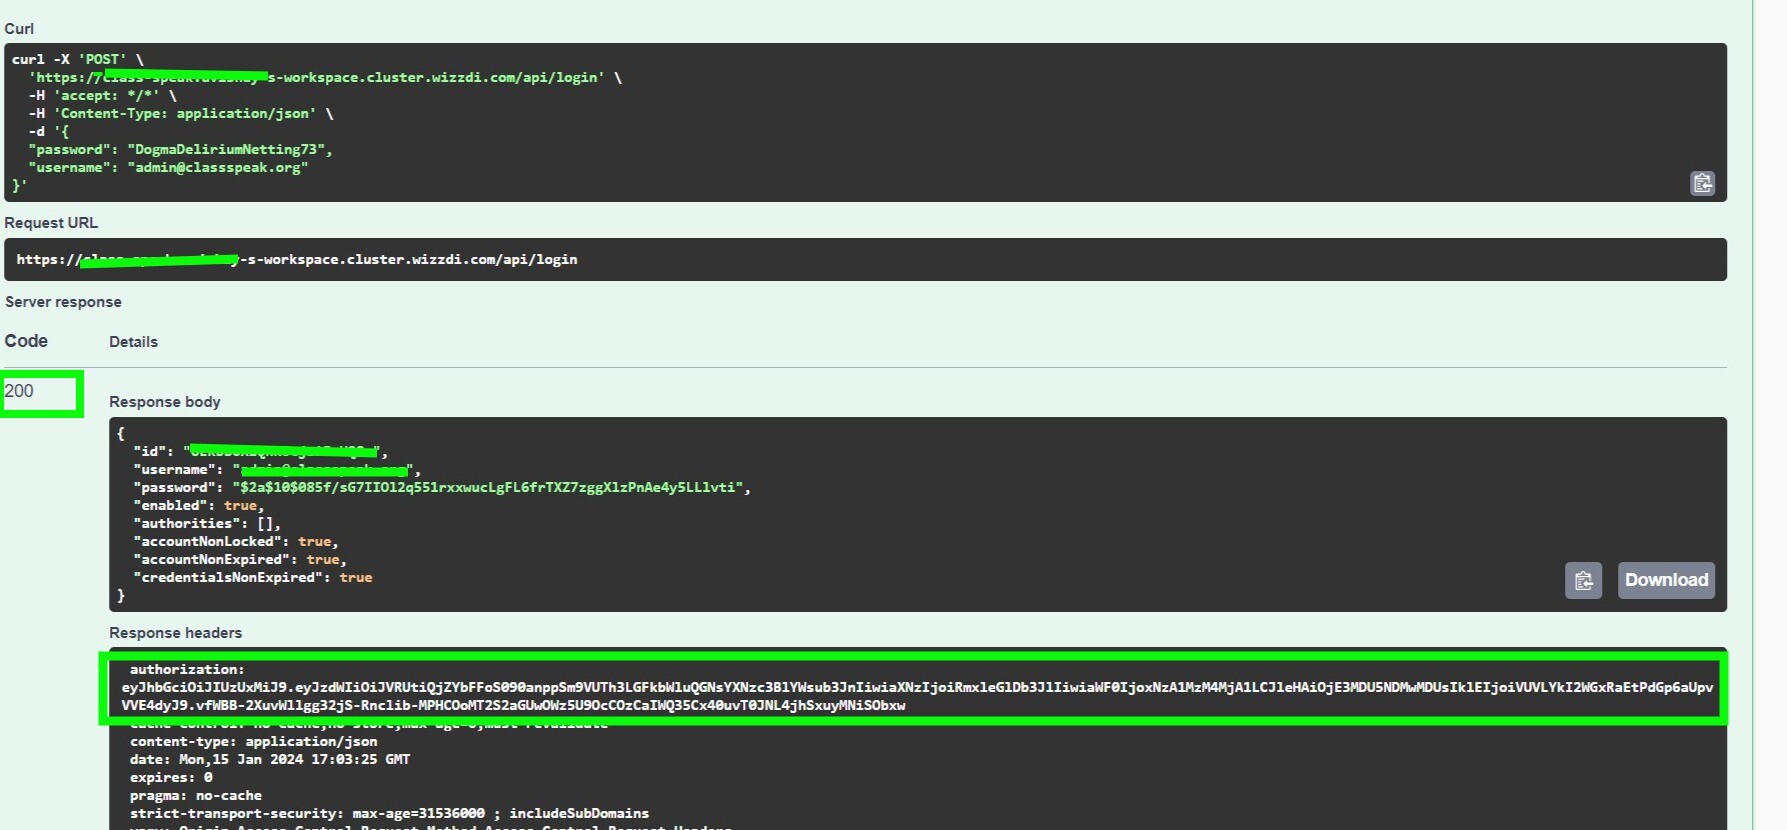The height and width of the screenshot is (830, 1787).
Task: Click the content-type: application/json response header
Action: coord(254,741)
